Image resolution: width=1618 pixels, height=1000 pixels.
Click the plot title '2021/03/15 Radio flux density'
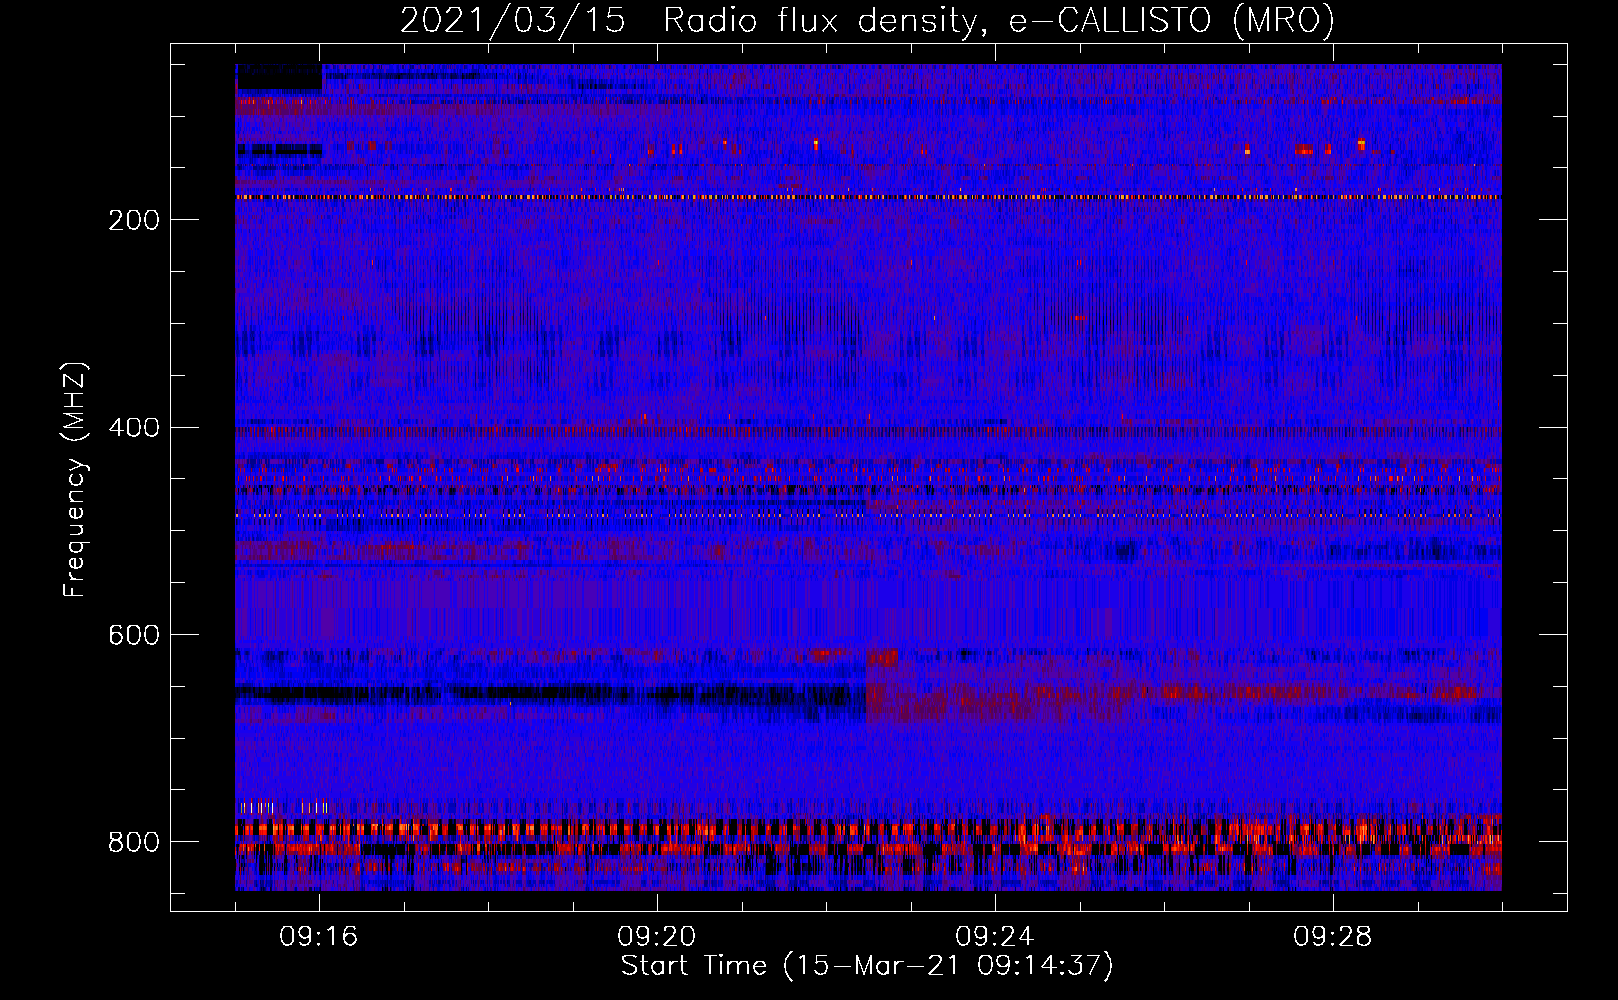pos(867,20)
